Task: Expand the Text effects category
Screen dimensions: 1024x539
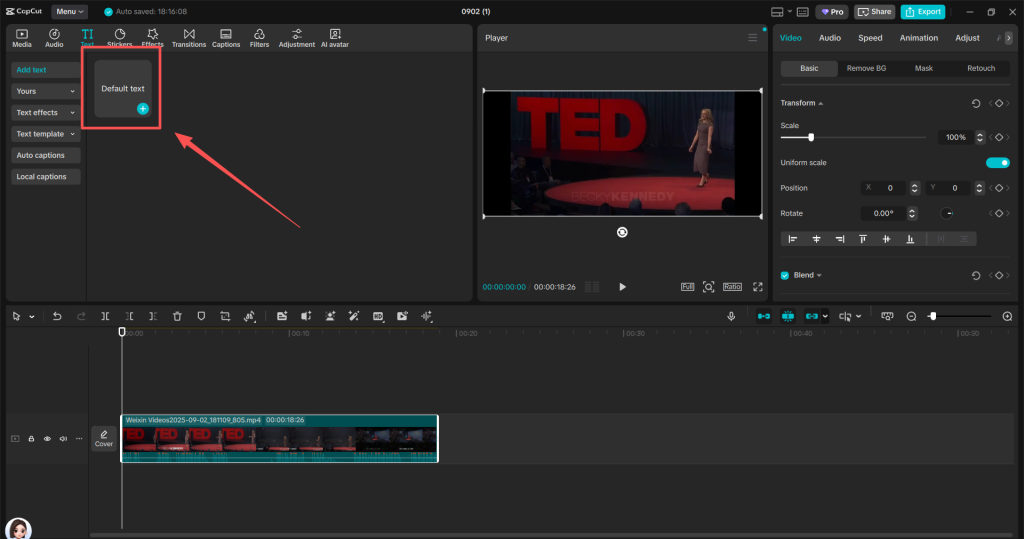Action: pyautogui.click(x=45, y=113)
